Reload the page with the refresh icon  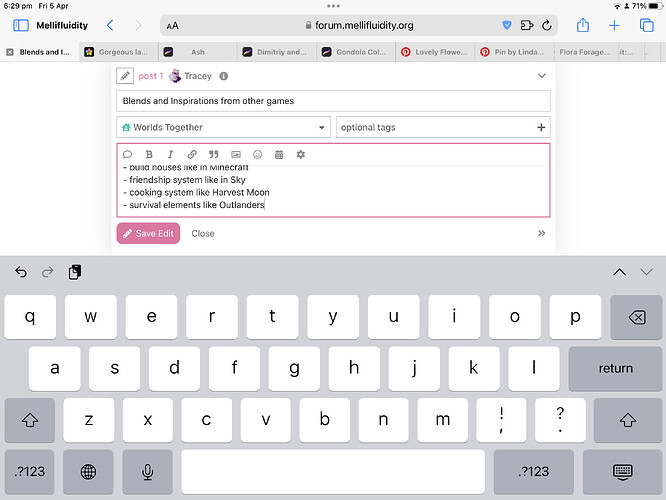coord(547,25)
